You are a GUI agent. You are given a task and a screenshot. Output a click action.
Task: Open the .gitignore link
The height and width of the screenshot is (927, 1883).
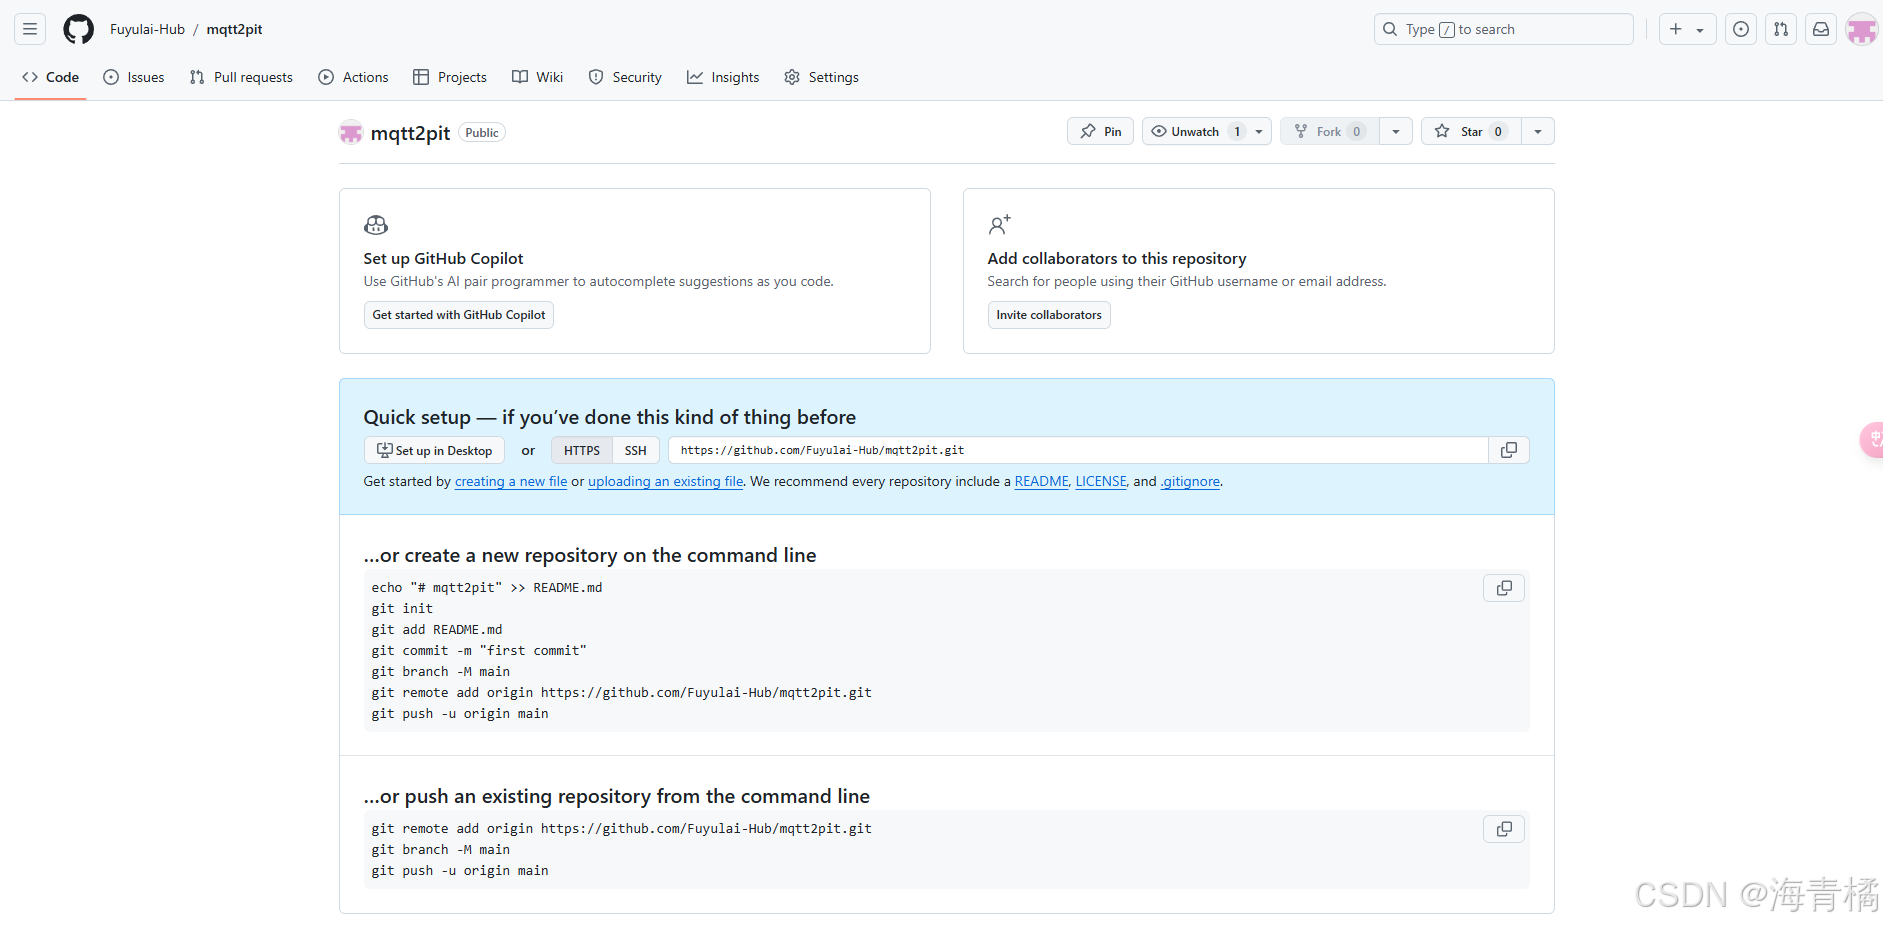click(1190, 481)
